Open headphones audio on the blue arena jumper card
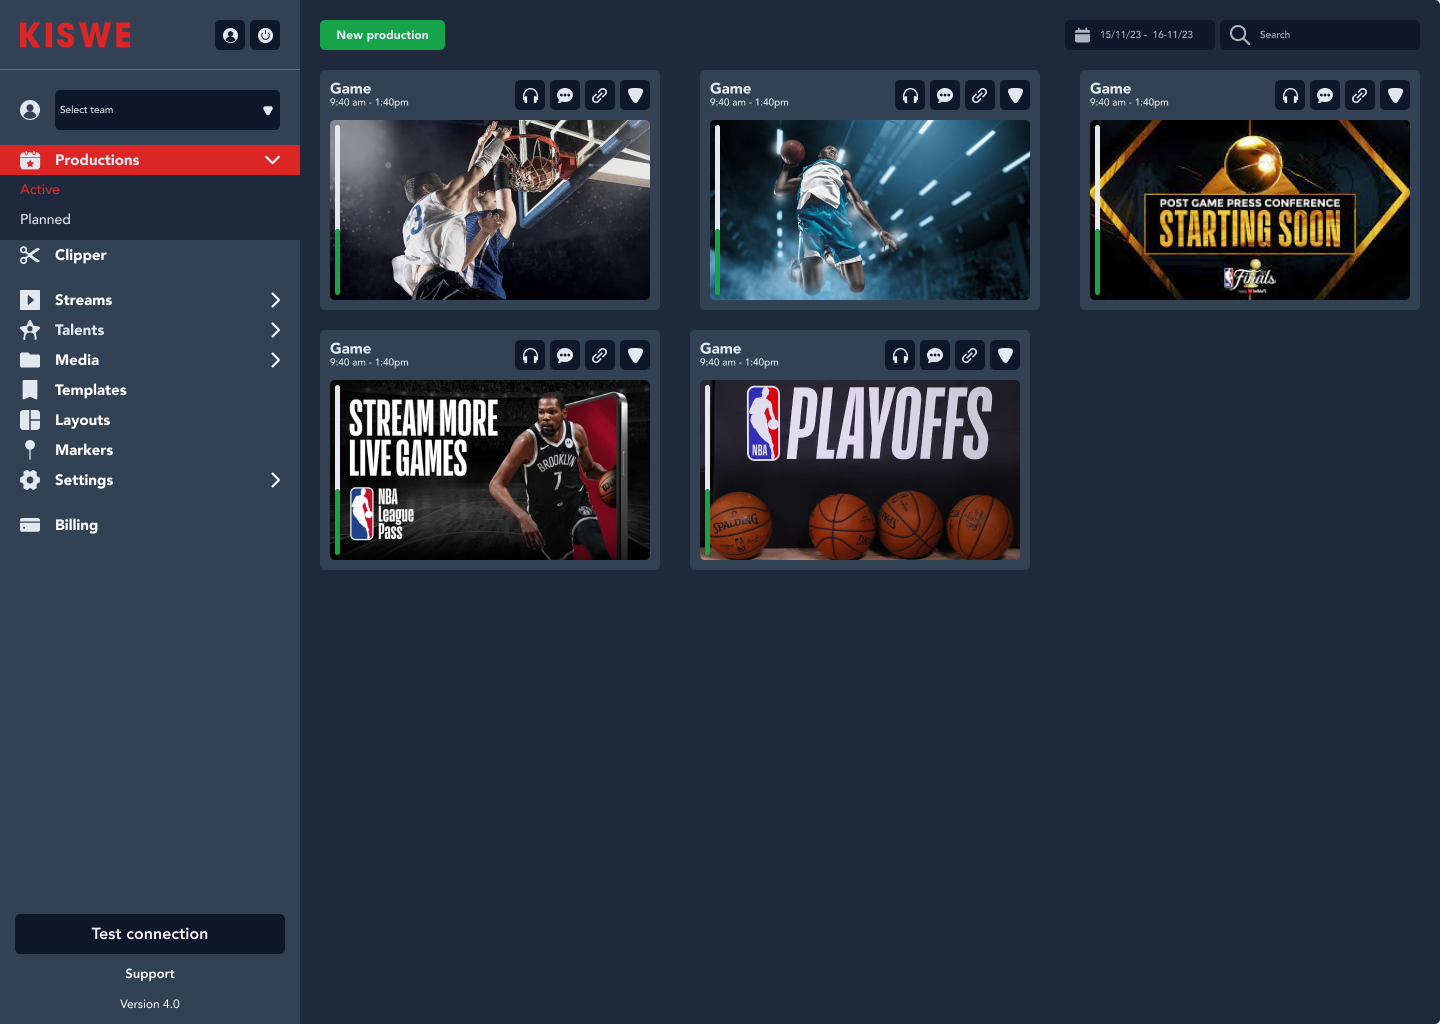The image size is (1440, 1024). pos(910,95)
